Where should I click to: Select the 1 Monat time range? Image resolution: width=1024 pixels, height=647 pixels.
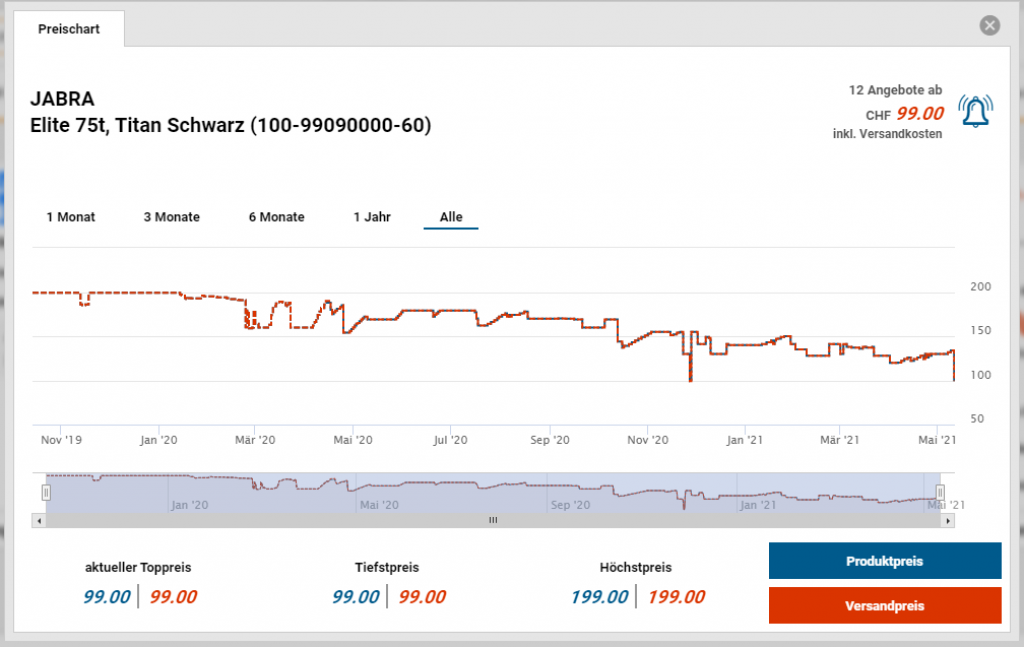pyautogui.click(x=71, y=217)
